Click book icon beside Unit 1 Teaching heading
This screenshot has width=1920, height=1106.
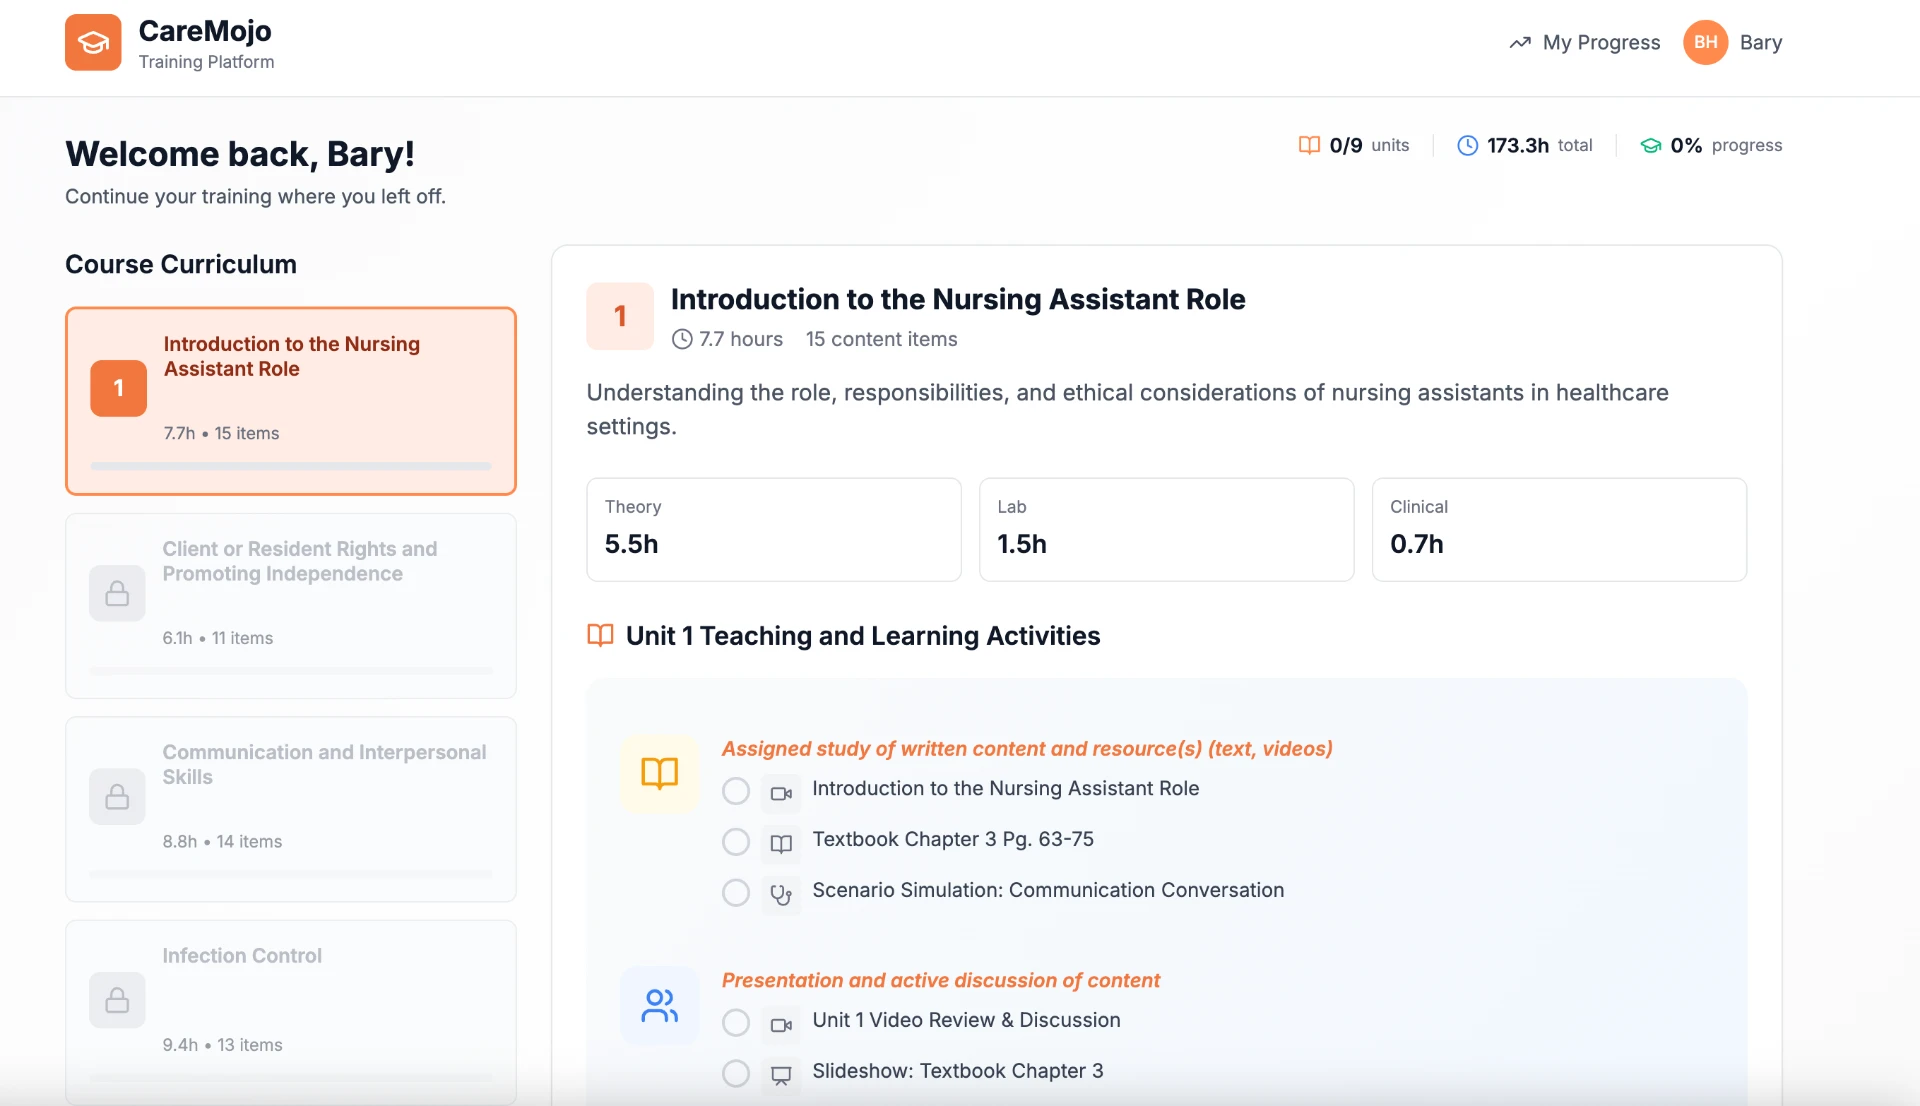[x=600, y=635]
